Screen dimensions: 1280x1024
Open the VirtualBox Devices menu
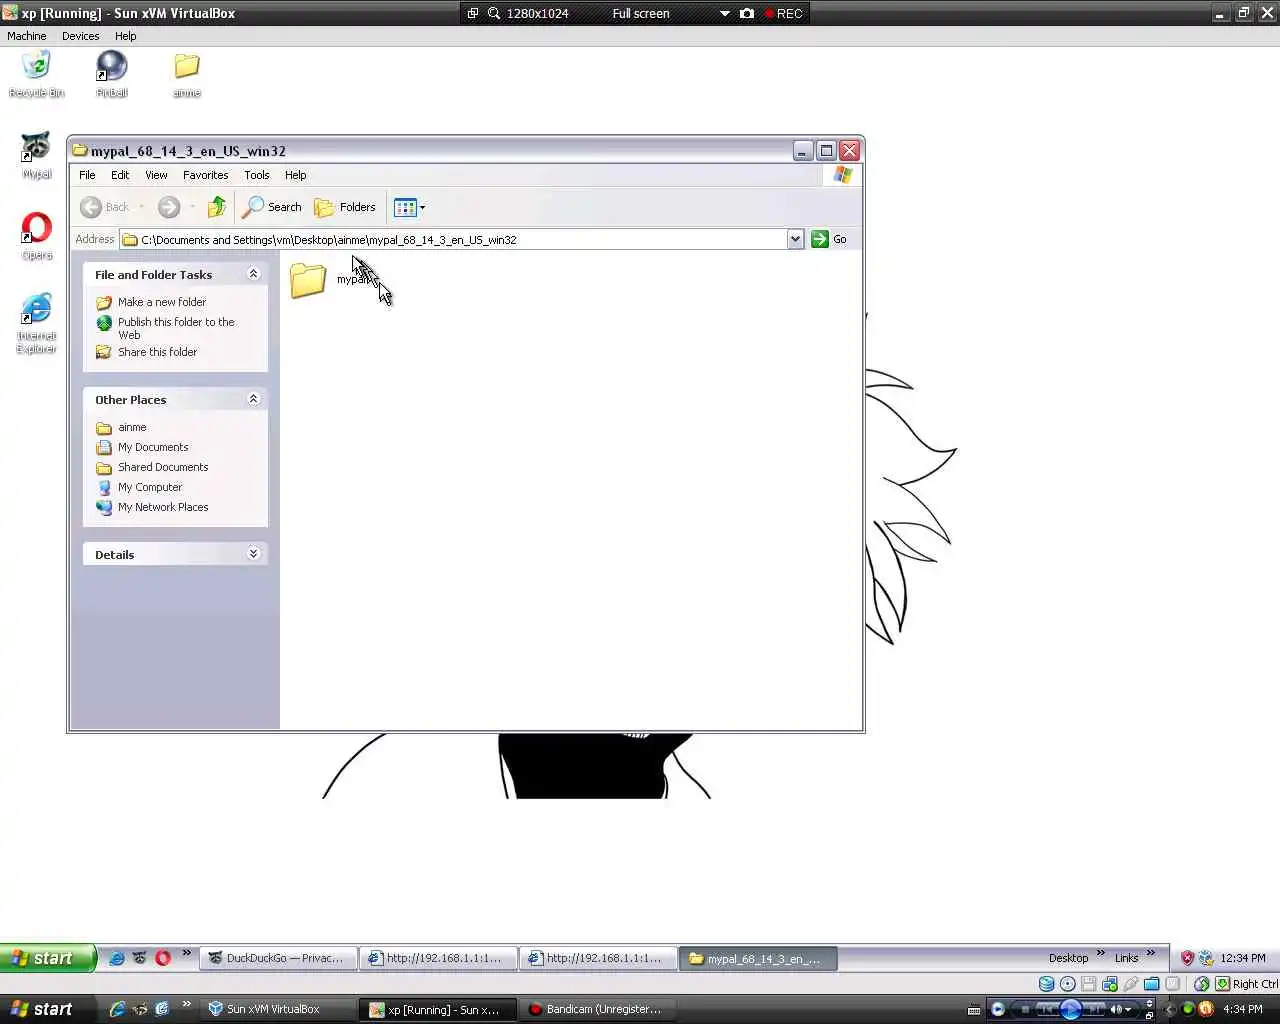[x=80, y=36]
